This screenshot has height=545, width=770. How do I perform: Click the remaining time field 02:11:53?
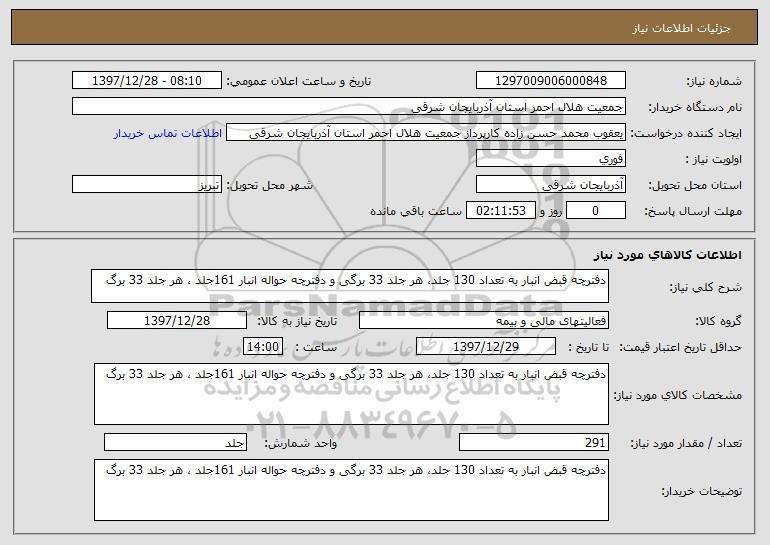500,211
